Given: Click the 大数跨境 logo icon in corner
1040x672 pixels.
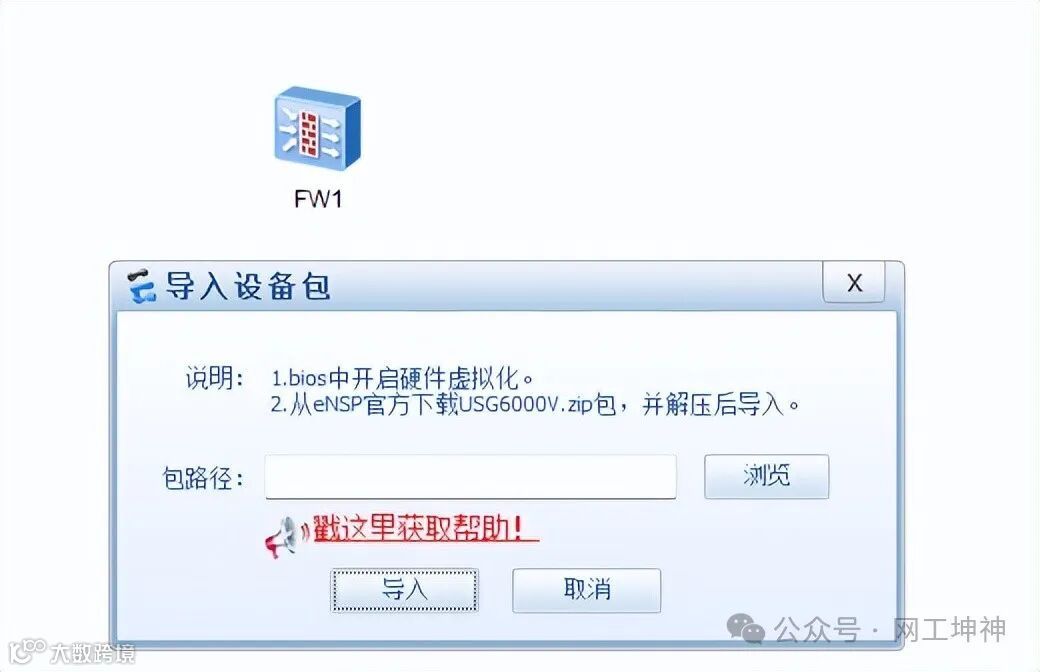Looking at the screenshot, I should click(x=27, y=652).
